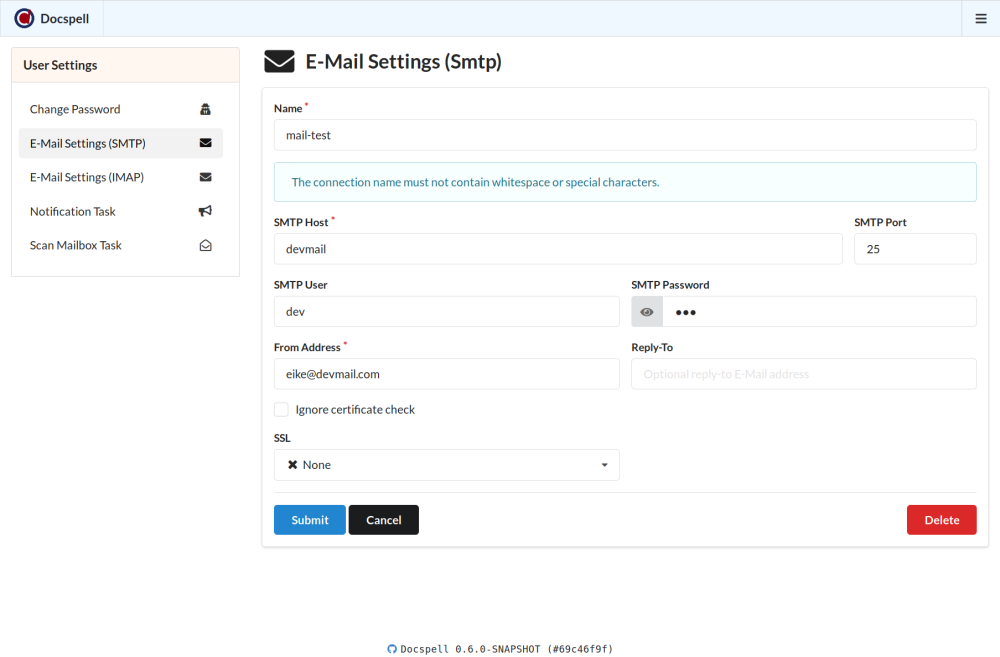Click the Change Password user-secret icon
This screenshot has height=657, width=1000.
[x=205, y=109]
